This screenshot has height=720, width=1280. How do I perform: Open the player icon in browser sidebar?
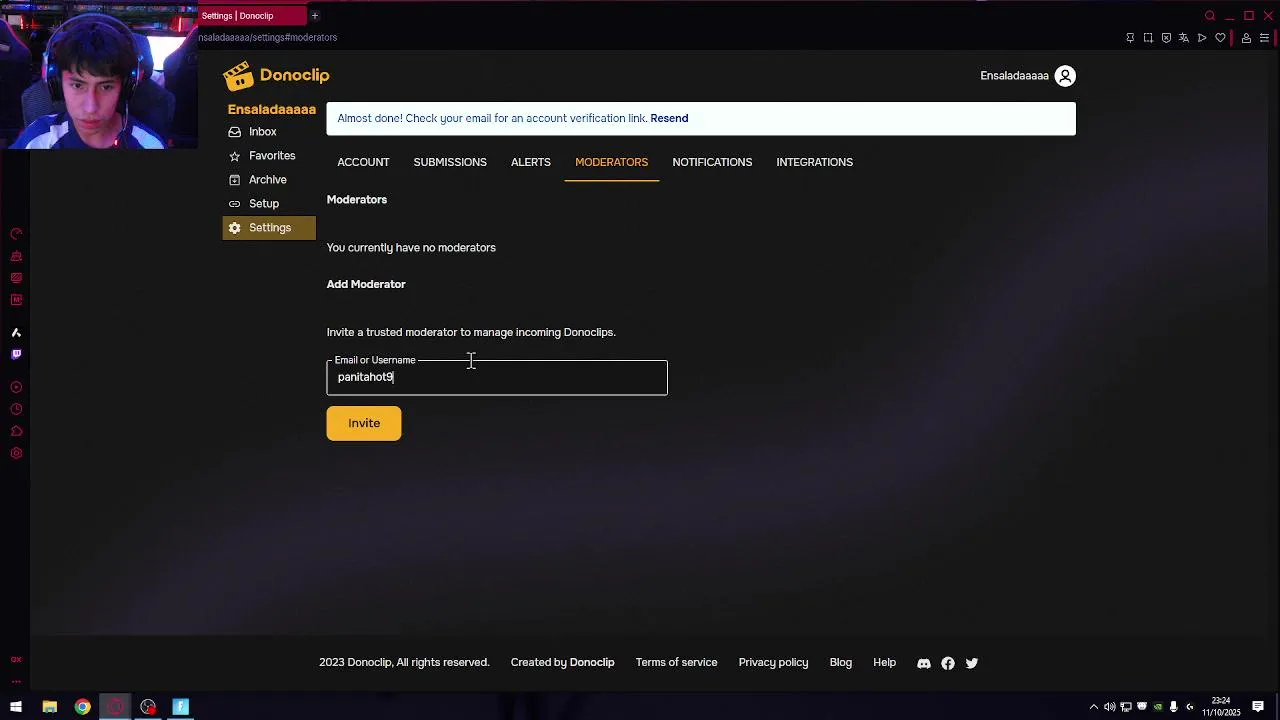(x=16, y=387)
